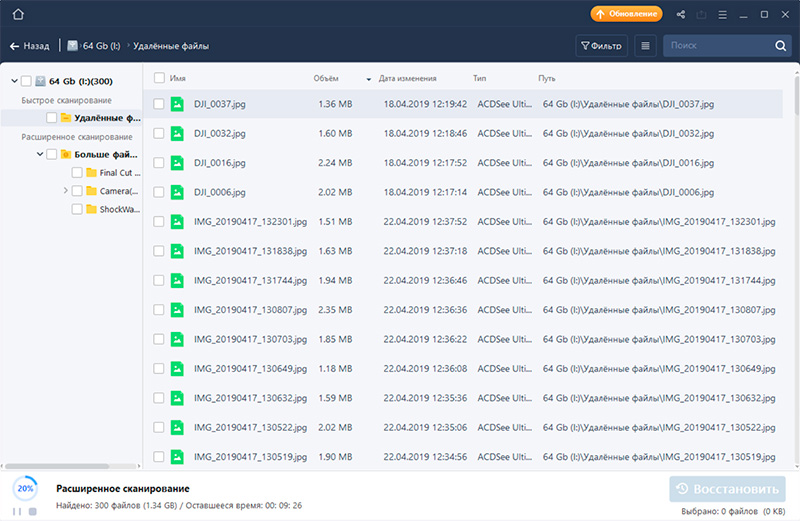Click the 20% scan progress circle
Screen dimensions: 800x521
pos(24,489)
